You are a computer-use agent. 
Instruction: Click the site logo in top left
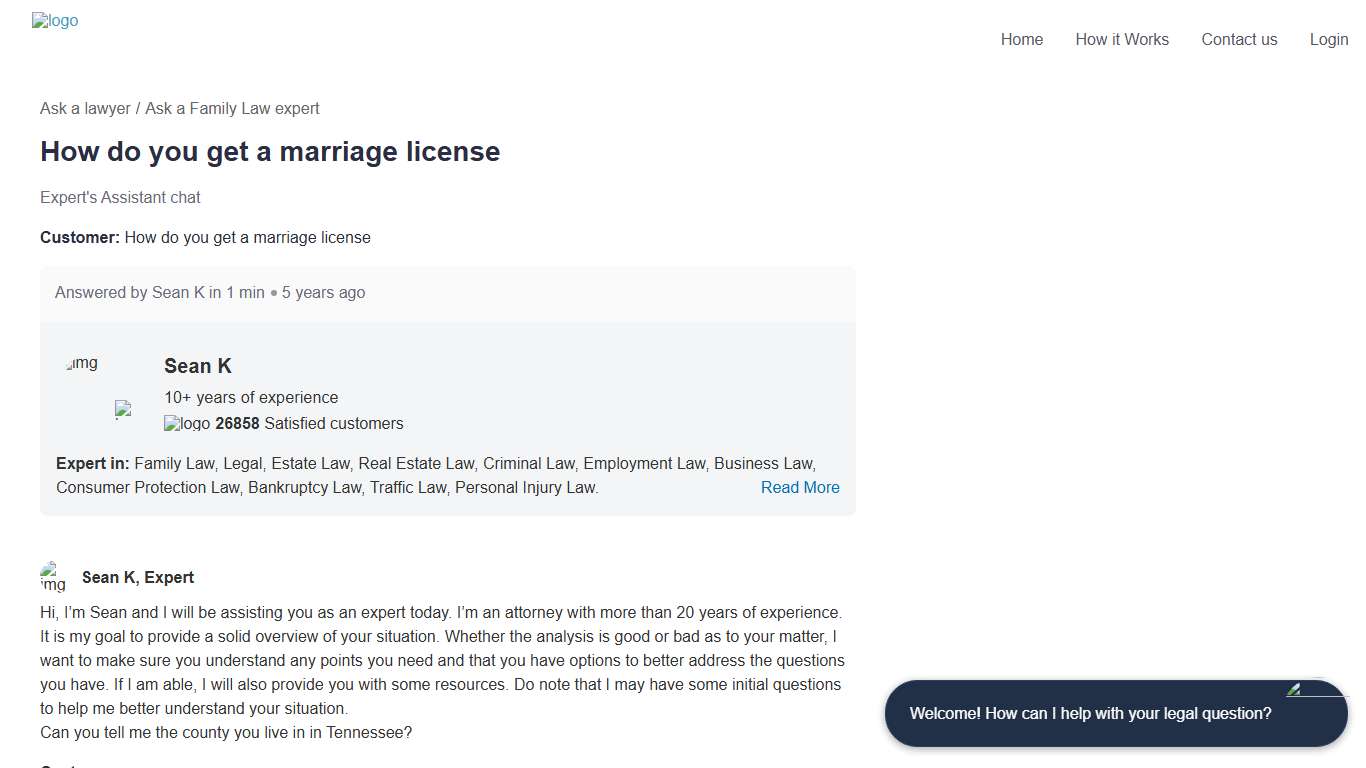[x=55, y=20]
